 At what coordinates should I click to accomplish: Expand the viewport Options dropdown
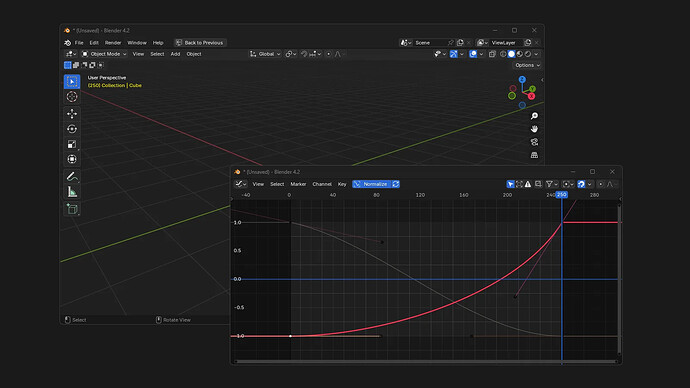pyautogui.click(x=527, y=65)
